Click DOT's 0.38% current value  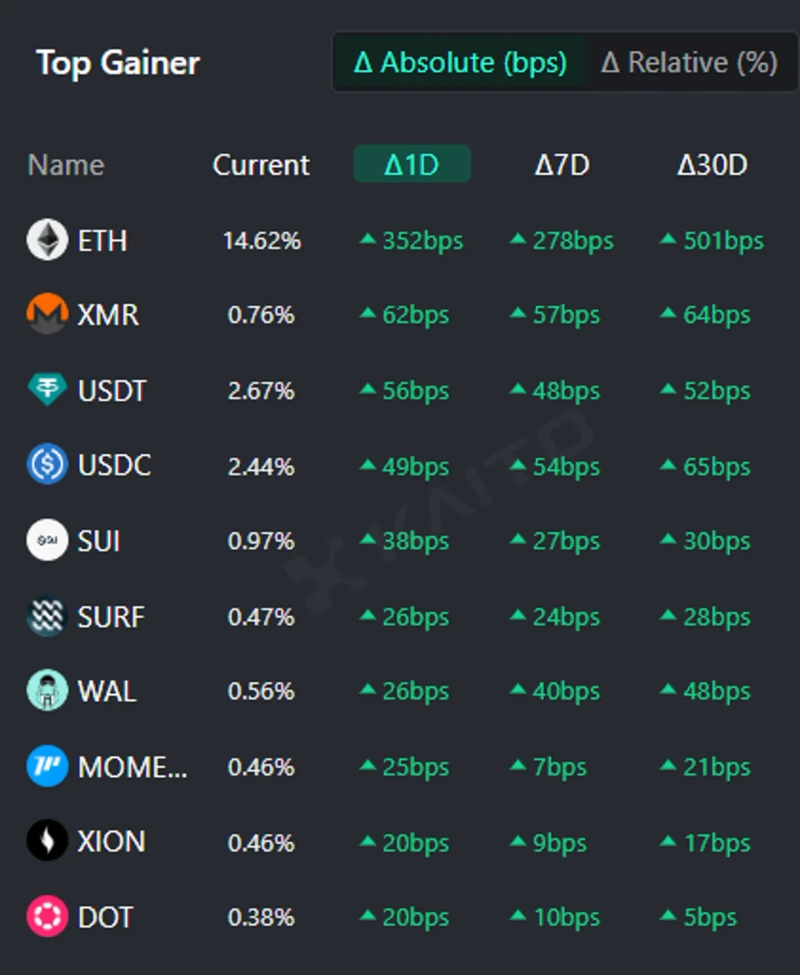pos(261,917)
